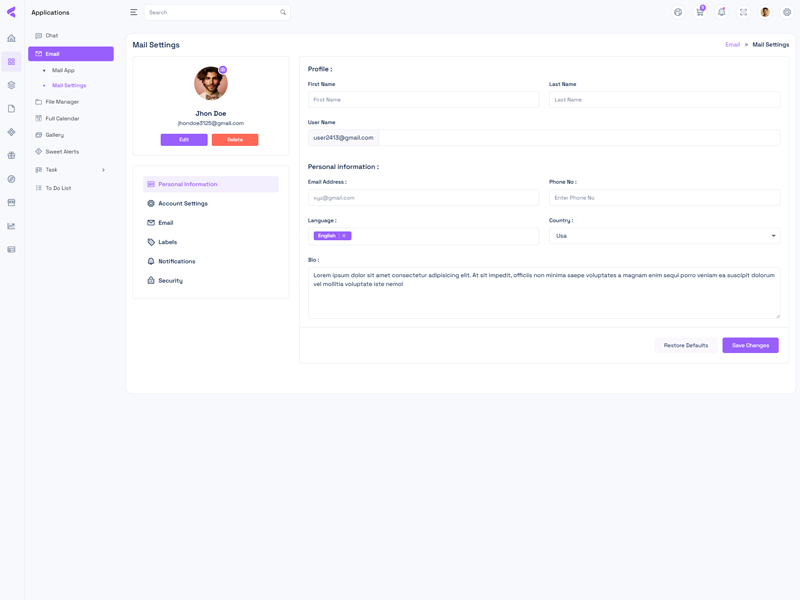Click the gift icon in left rail

coord(12,155)
